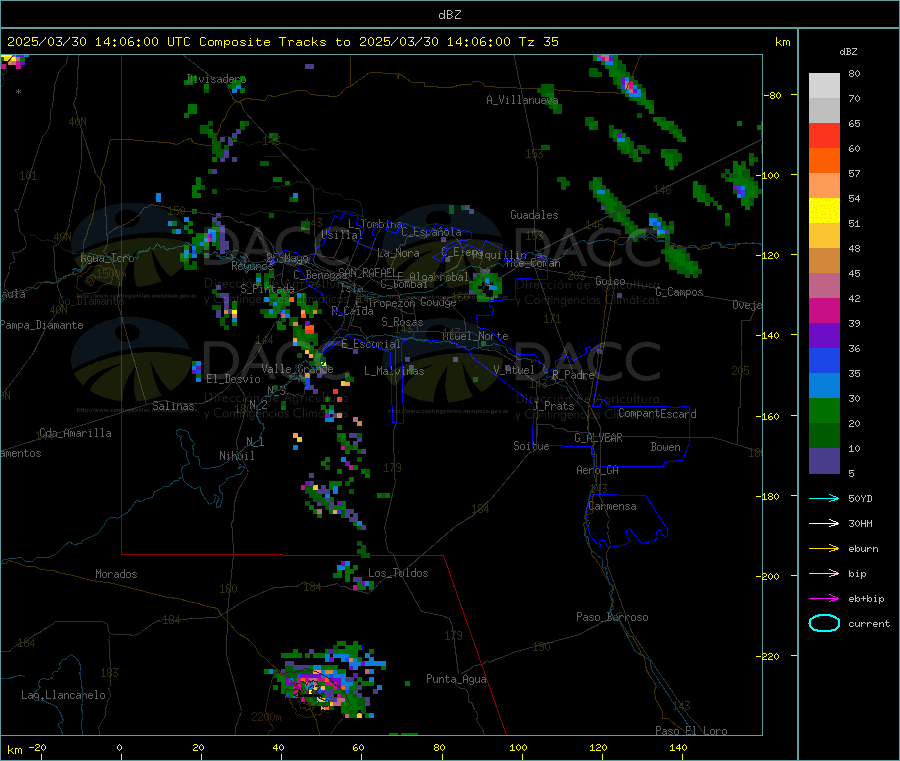Click the Aero_GA label
Screen dimensions: 900x761
(x=597, y=470)
